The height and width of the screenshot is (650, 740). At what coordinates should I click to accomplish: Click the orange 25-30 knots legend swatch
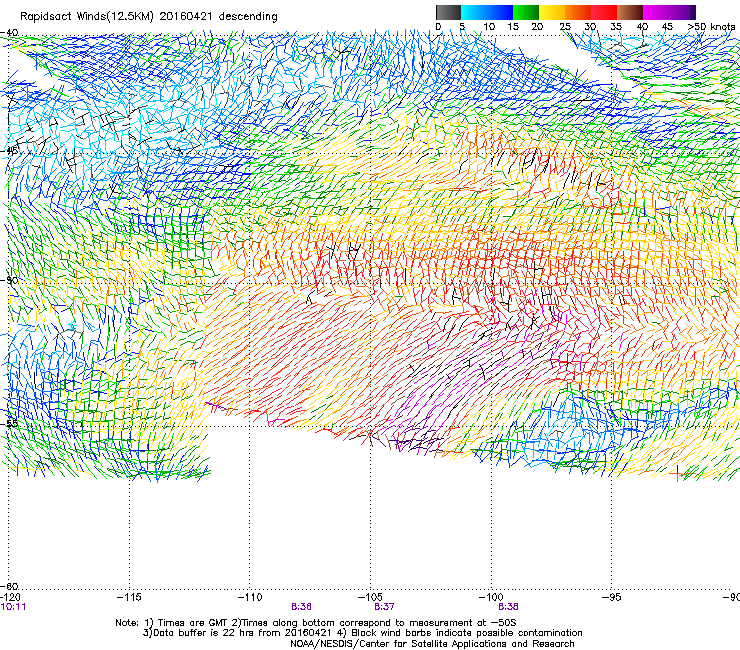pos(578,12)
